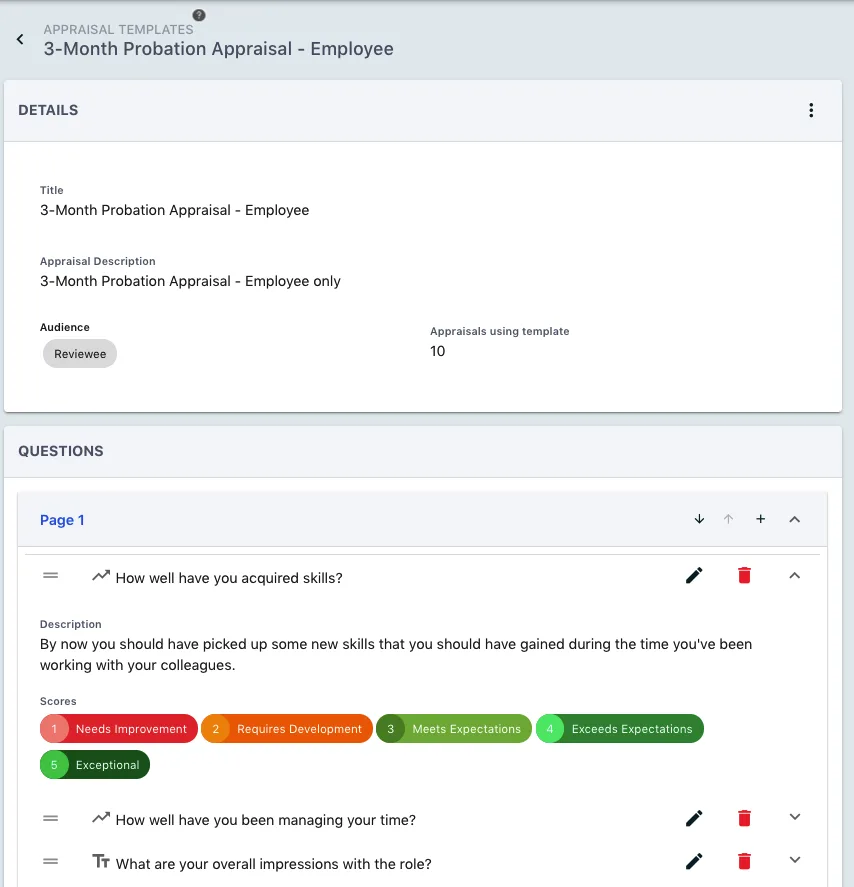Viewport: 854px width, 887px height.
Task: Click the score icon beside managing your time
Action: tap(101, 818)
